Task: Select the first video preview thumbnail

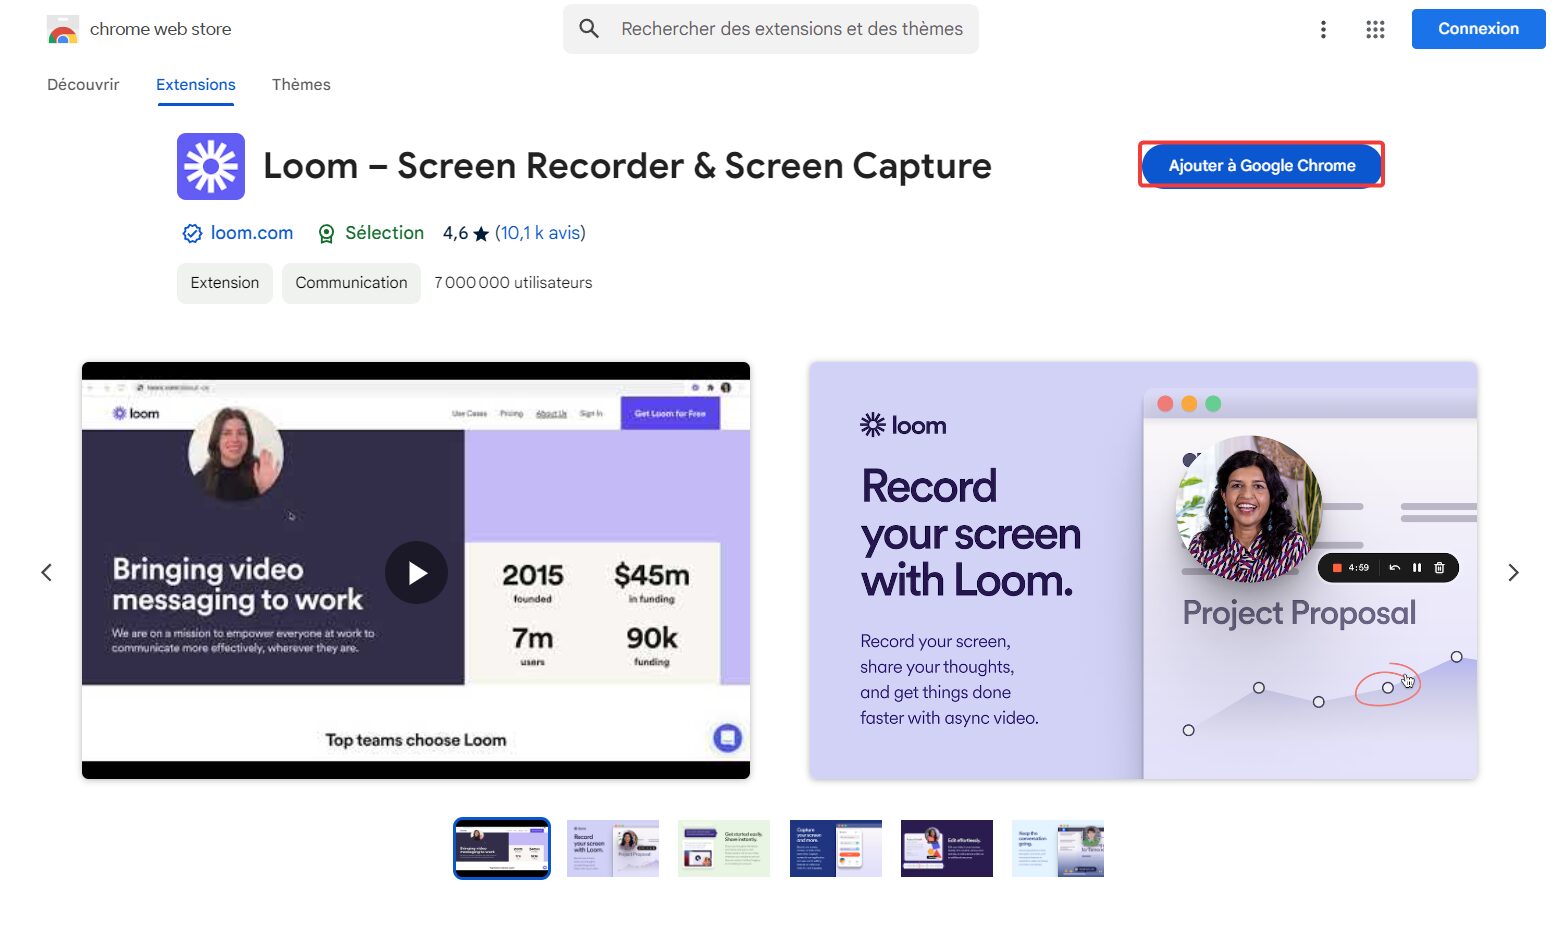Action: (x=502, y=848)
